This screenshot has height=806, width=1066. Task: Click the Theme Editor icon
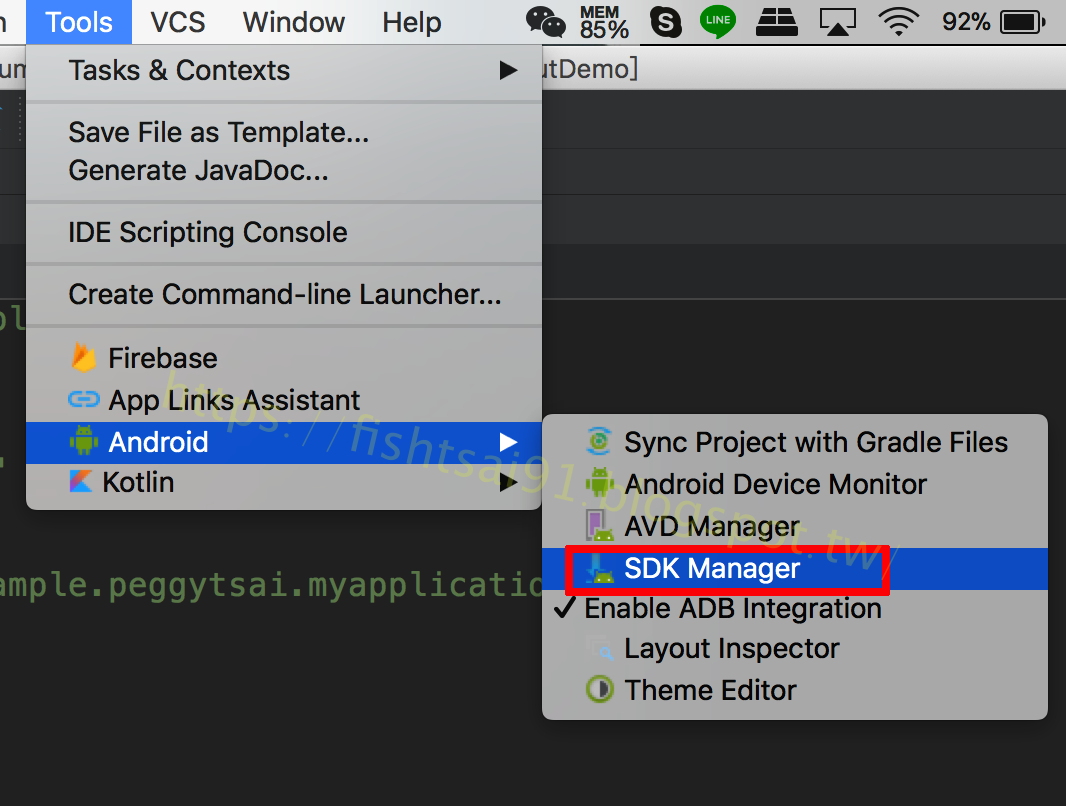point(600,689)
